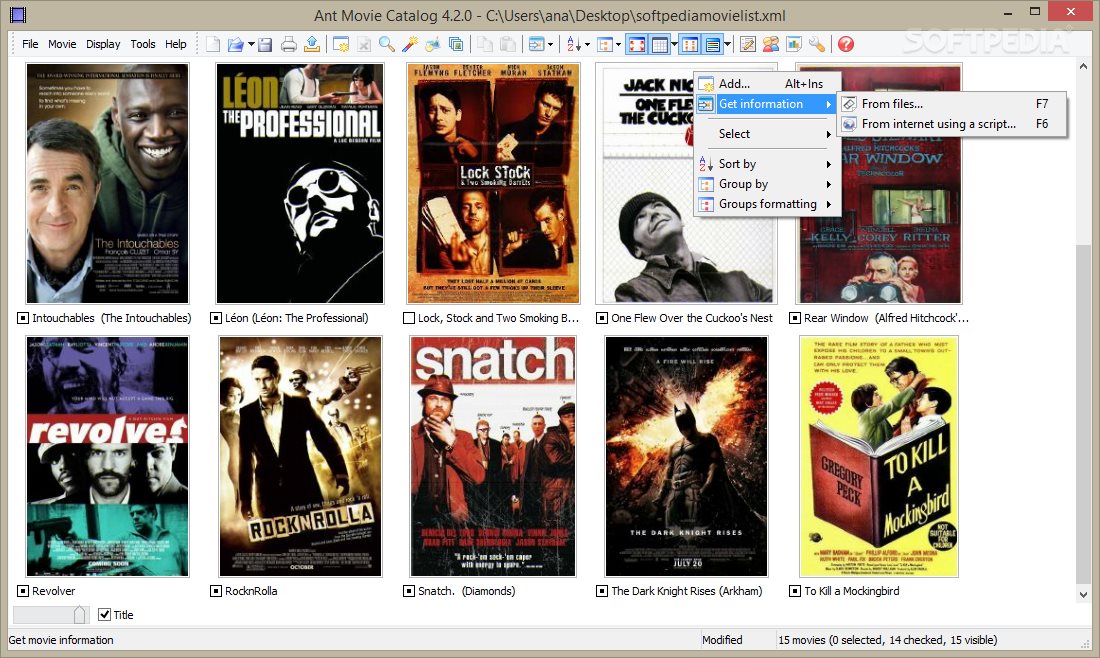
Task: Open the Loans people icon
Action: point(771,44)
